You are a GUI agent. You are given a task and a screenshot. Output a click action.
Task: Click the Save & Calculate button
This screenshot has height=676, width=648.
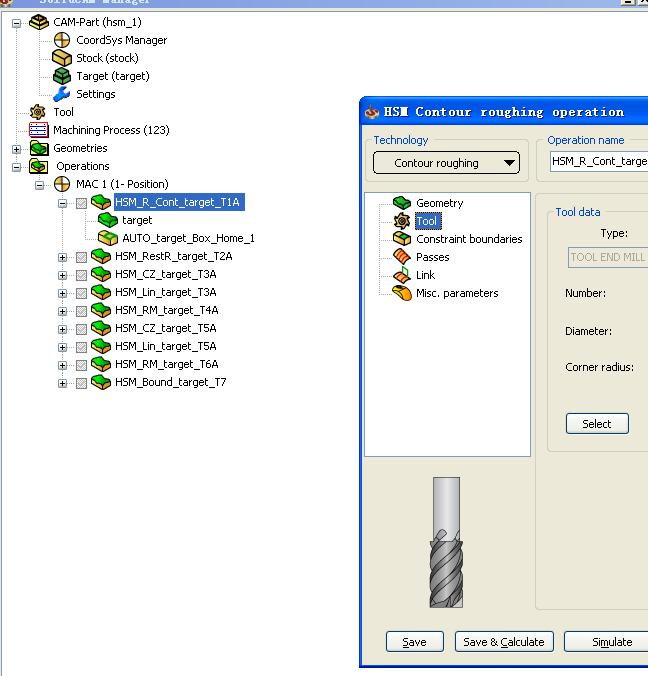[x=504, y=642]
